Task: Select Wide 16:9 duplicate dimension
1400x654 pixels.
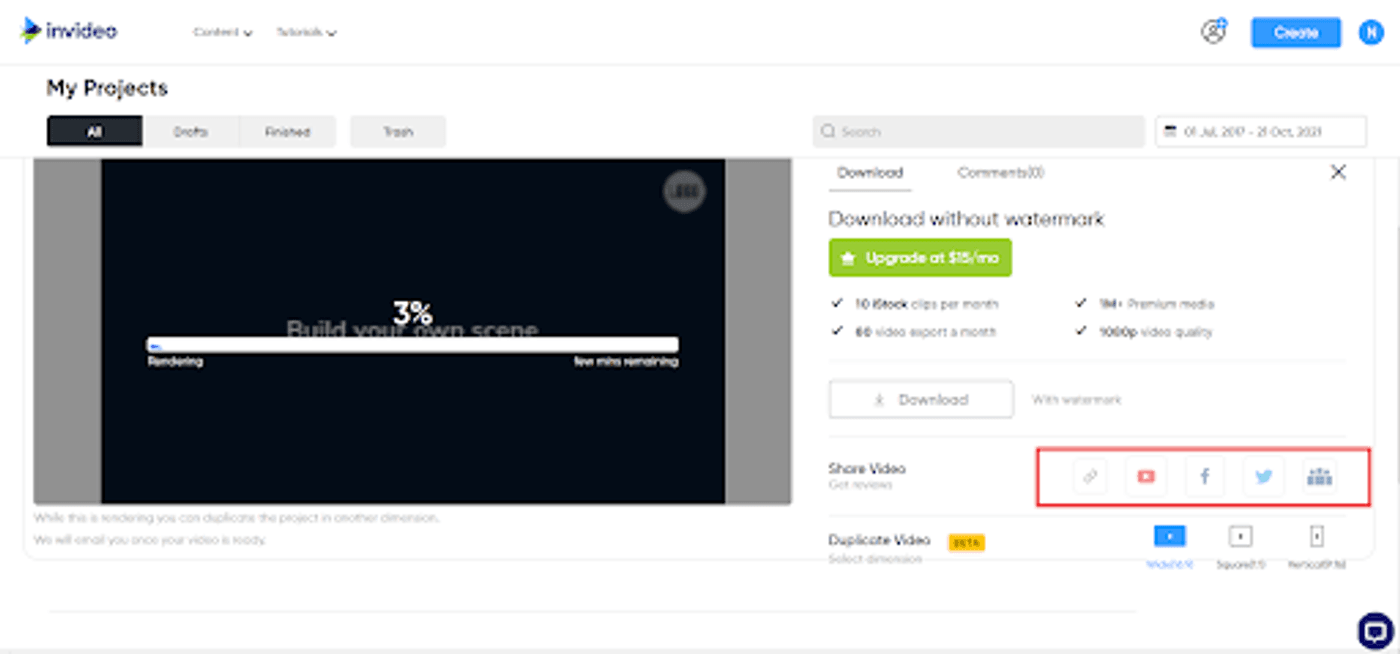Action: coord(1169,537)
